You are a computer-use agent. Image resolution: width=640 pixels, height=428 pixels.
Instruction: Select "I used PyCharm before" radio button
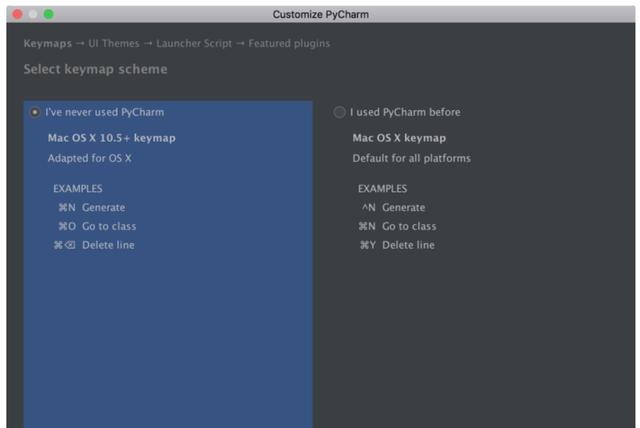coord(339,112)
